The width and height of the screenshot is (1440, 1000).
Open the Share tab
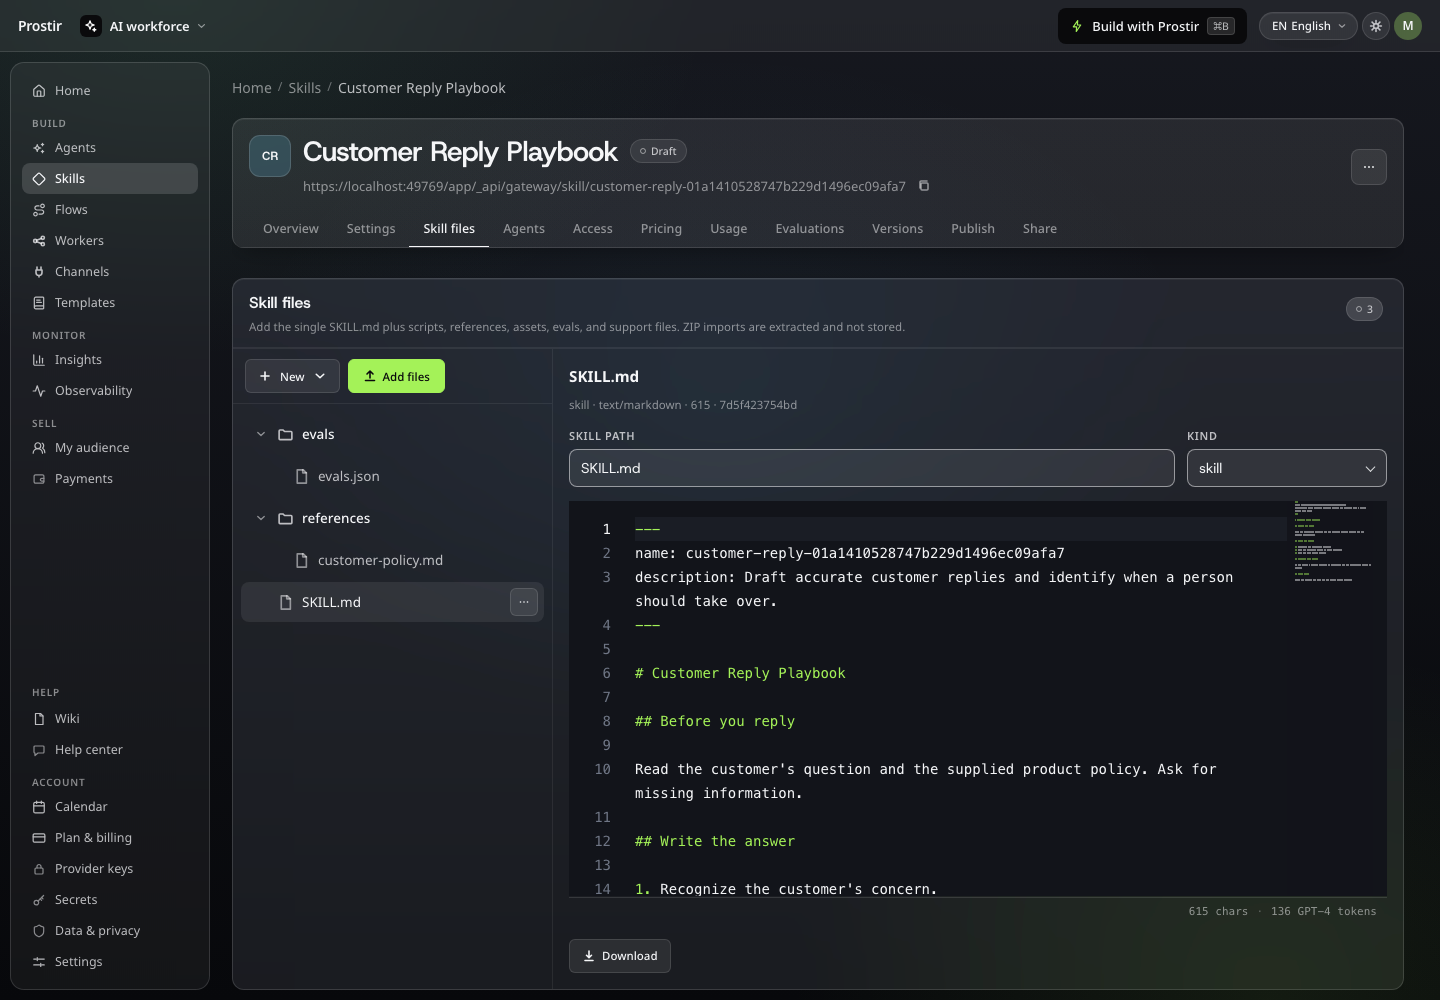pyautogui.click(x=1040, y=228)
